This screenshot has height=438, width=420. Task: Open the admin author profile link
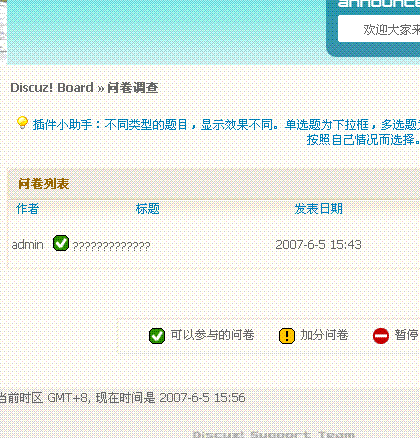click(x=28, y=245)
